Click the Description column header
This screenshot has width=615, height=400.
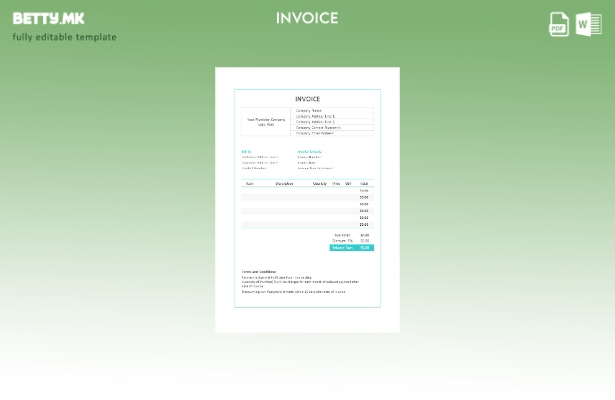(x=285, y=184)
